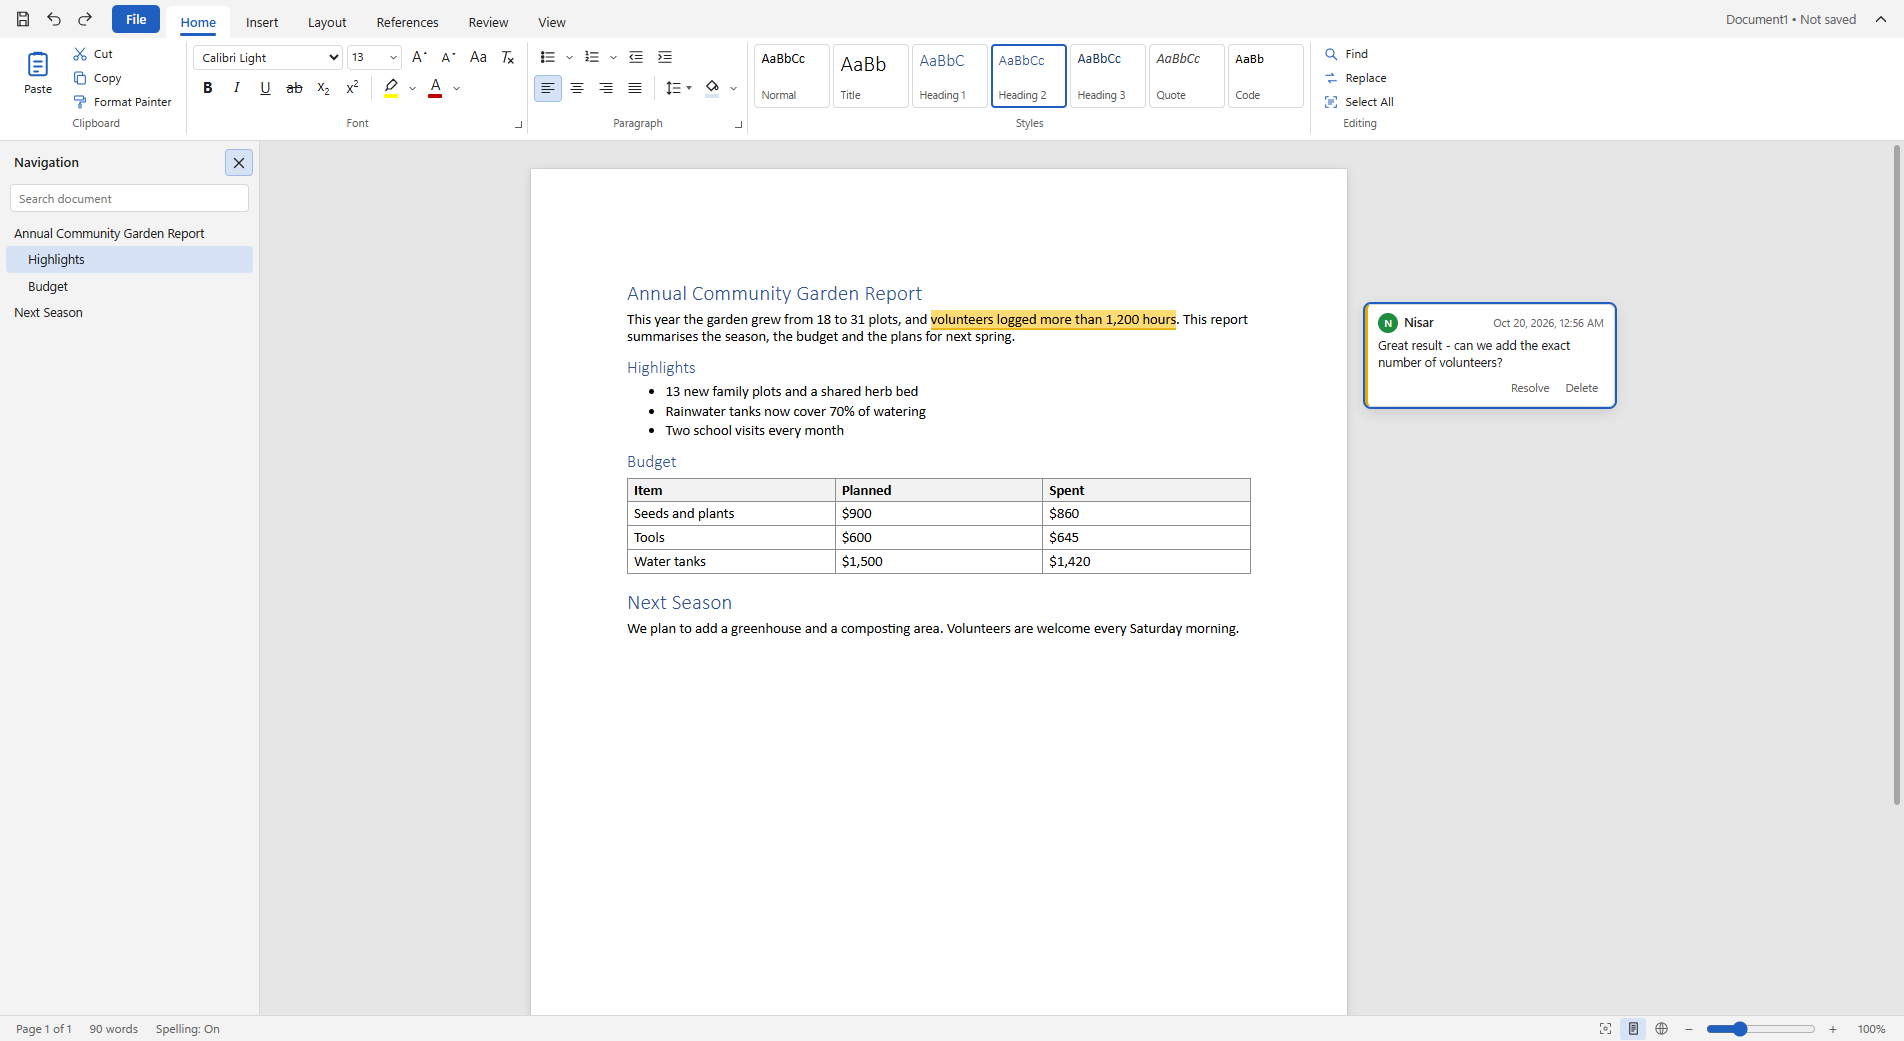Undo the last action
This screenshot has height=1041, width=1904.
point(54,19)
